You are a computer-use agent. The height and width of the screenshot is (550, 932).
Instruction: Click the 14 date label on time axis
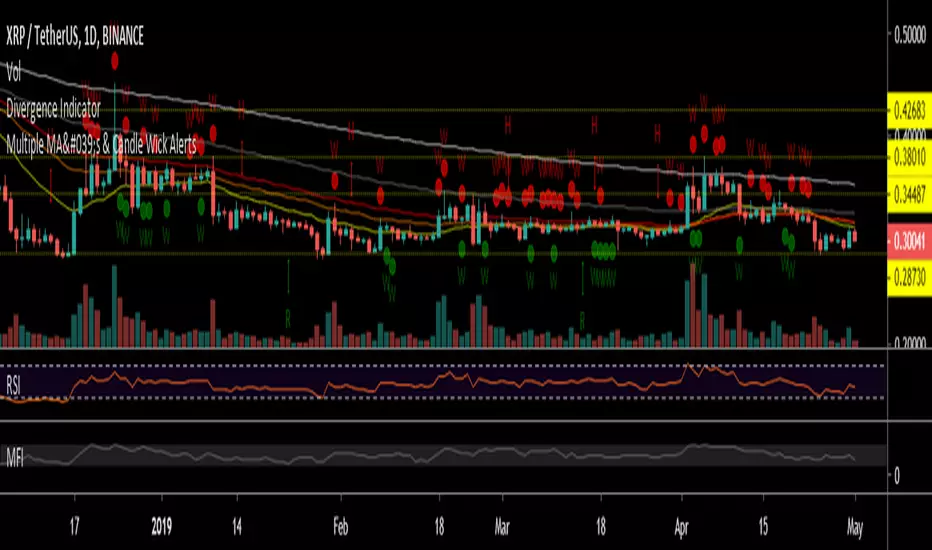point(237,527)
